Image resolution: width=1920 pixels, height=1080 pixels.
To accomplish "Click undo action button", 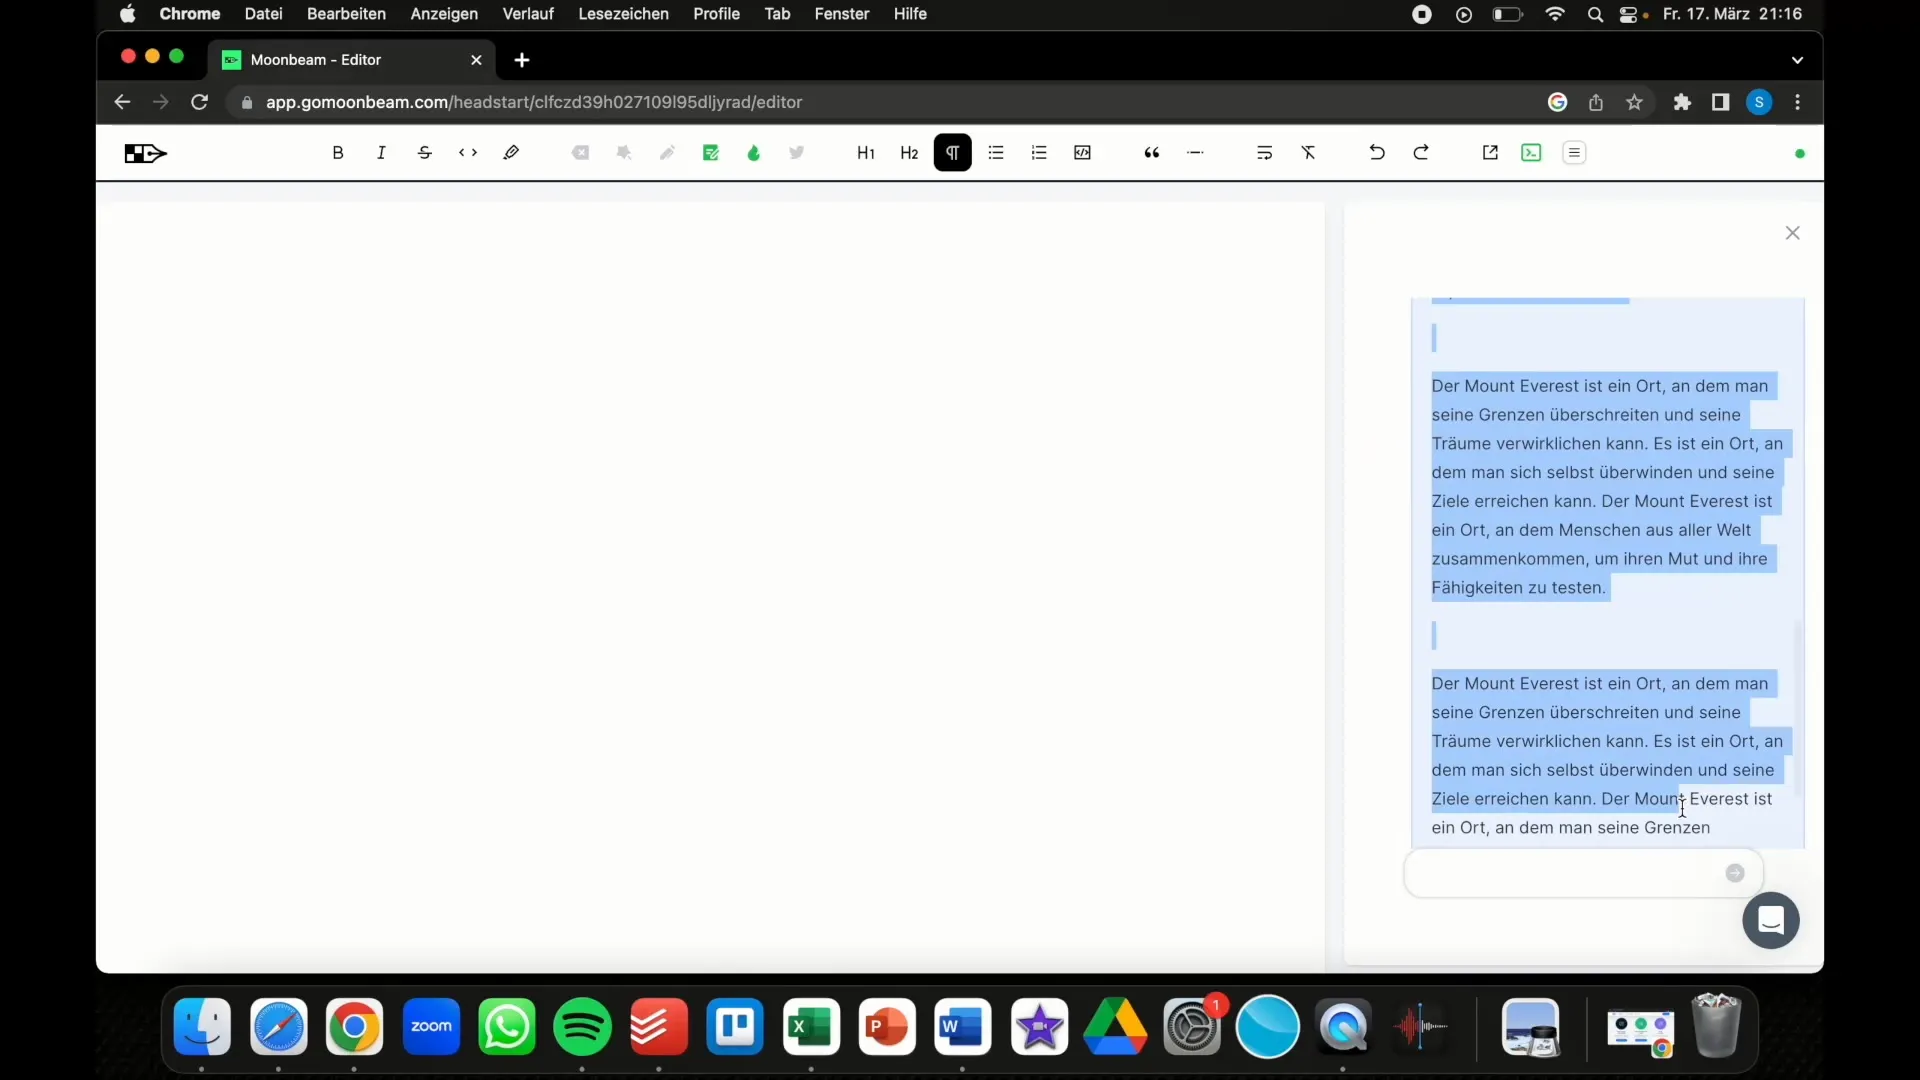I will [x=1377, y=152].
